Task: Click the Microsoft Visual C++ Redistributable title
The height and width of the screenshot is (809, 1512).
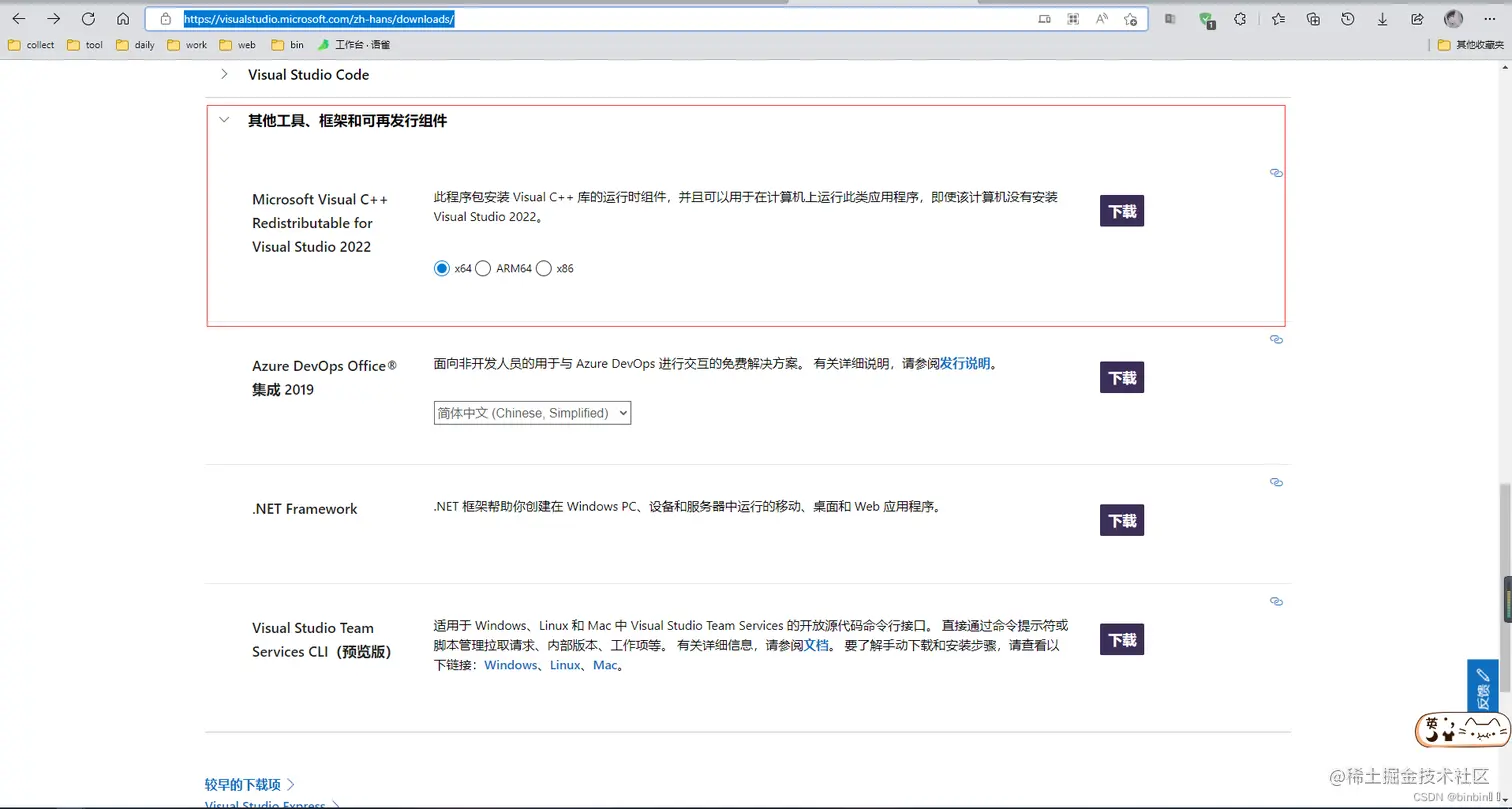Action: click(320, 223)
